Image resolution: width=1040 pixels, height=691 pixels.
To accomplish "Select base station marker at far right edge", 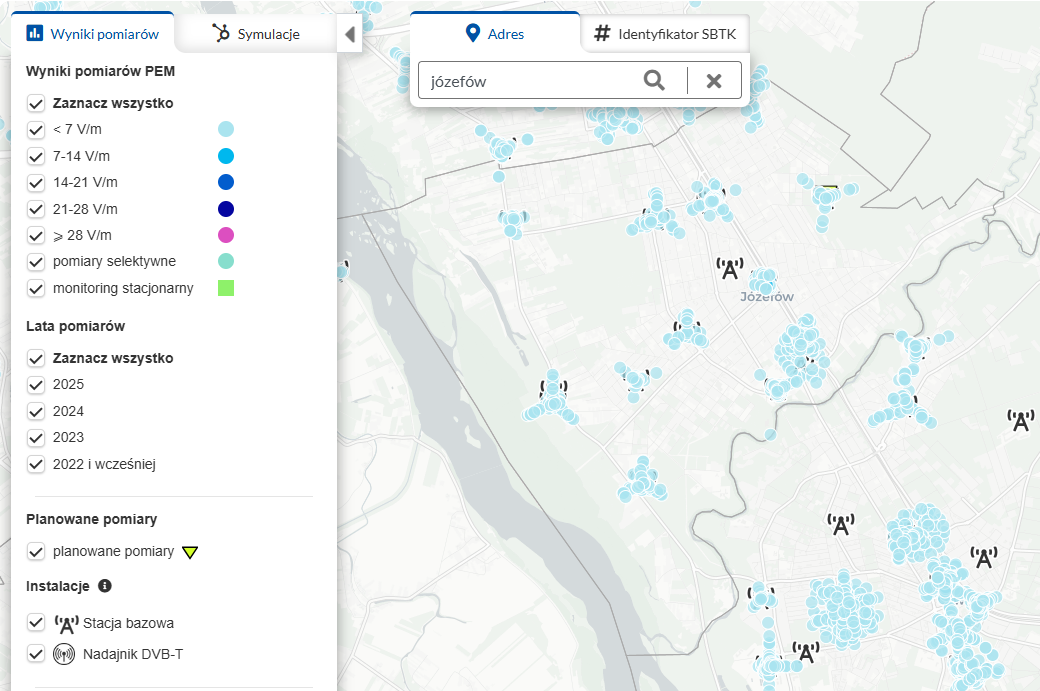I will 1021,420.
